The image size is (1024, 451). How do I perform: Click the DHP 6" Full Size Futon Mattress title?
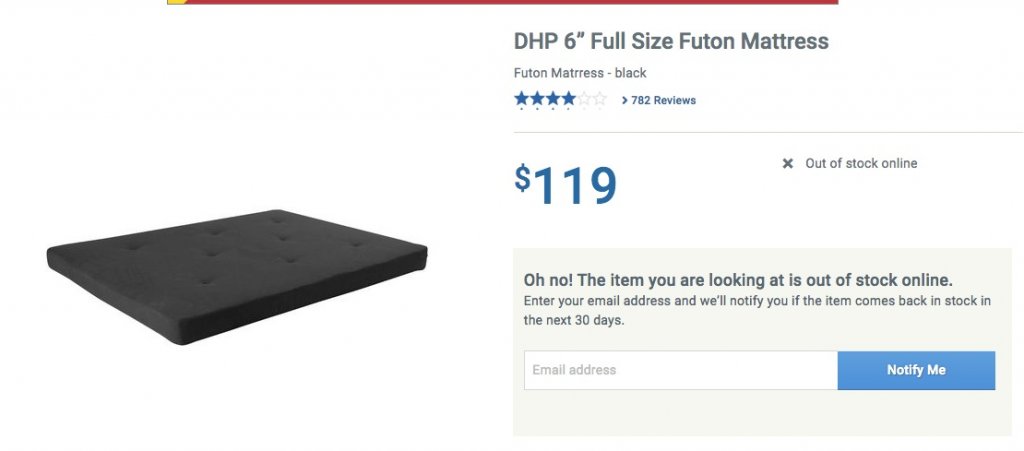tap(671, 42)
